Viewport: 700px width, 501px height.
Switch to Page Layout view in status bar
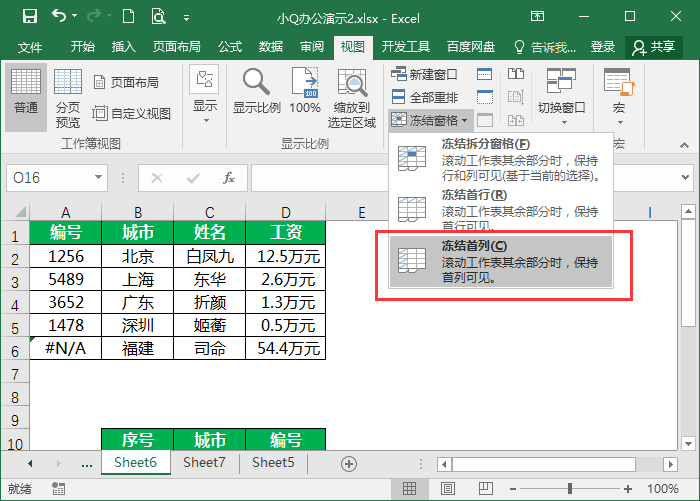click(x=448, y=488)
